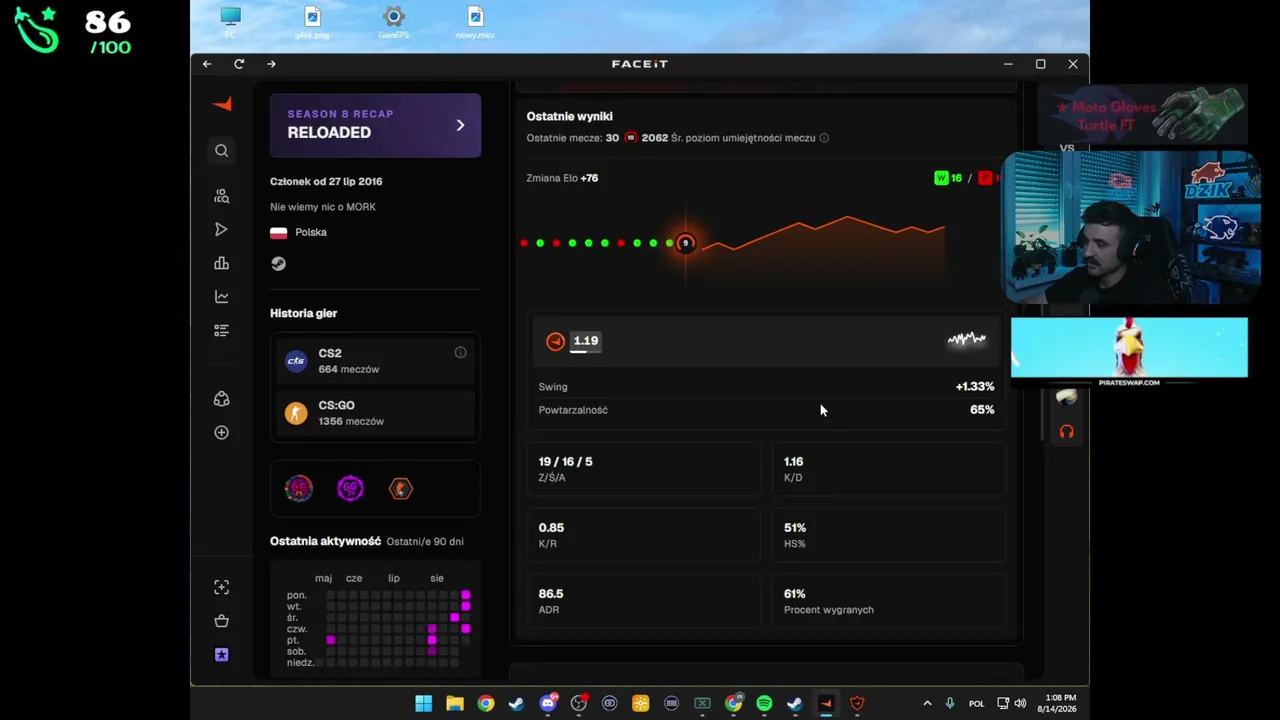Image resolution: width=1280 pixels, height=720 pixels.
Task: Go back with the left arrow
Action: (x=207, y=64)
